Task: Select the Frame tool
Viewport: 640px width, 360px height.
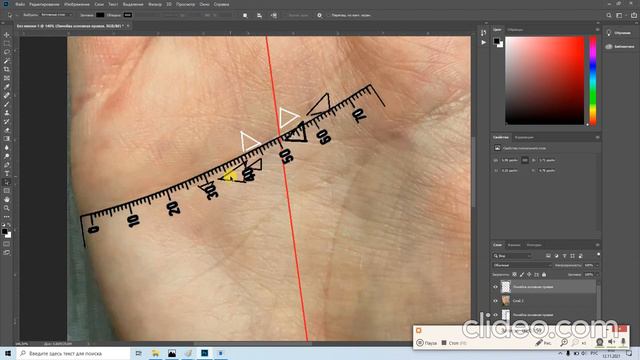Action: (x=7, y=78)
